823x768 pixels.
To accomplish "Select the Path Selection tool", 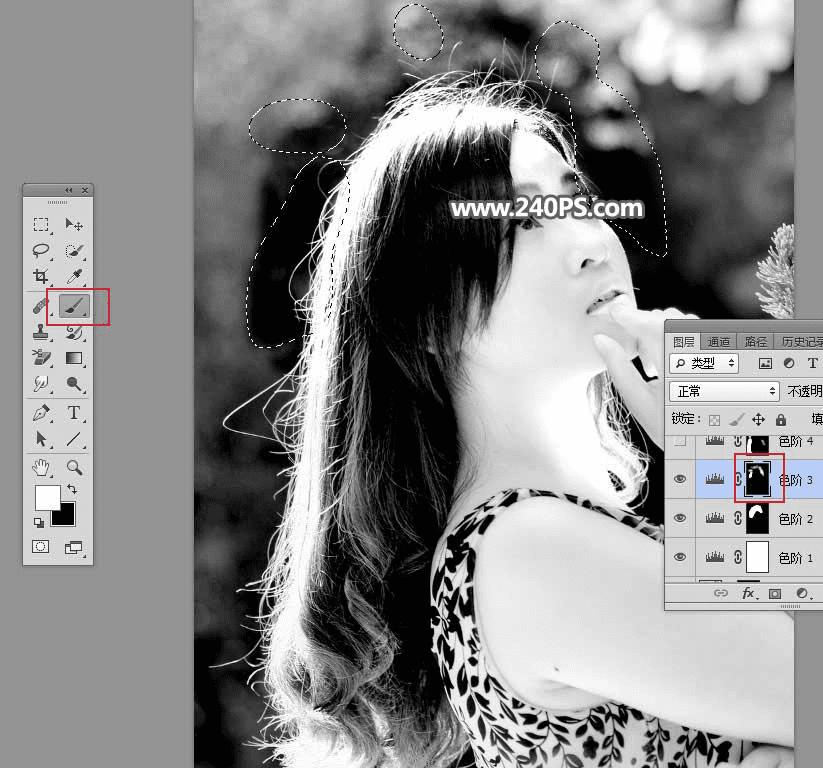I will (41, 439).
